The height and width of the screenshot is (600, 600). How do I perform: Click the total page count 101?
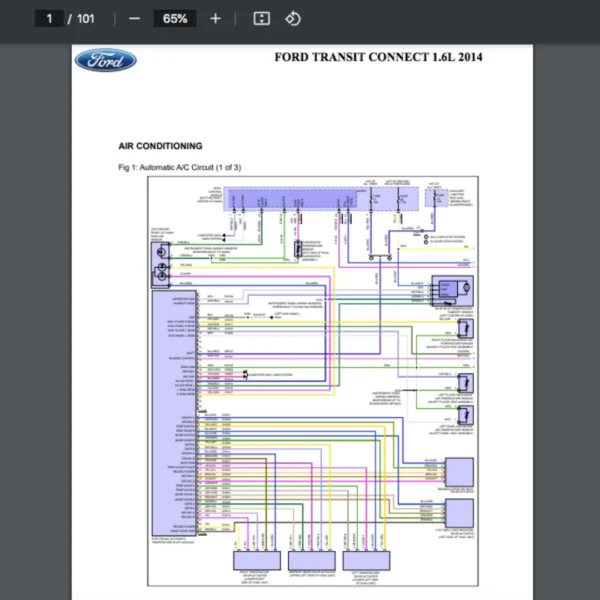click(x=86, y=19)
